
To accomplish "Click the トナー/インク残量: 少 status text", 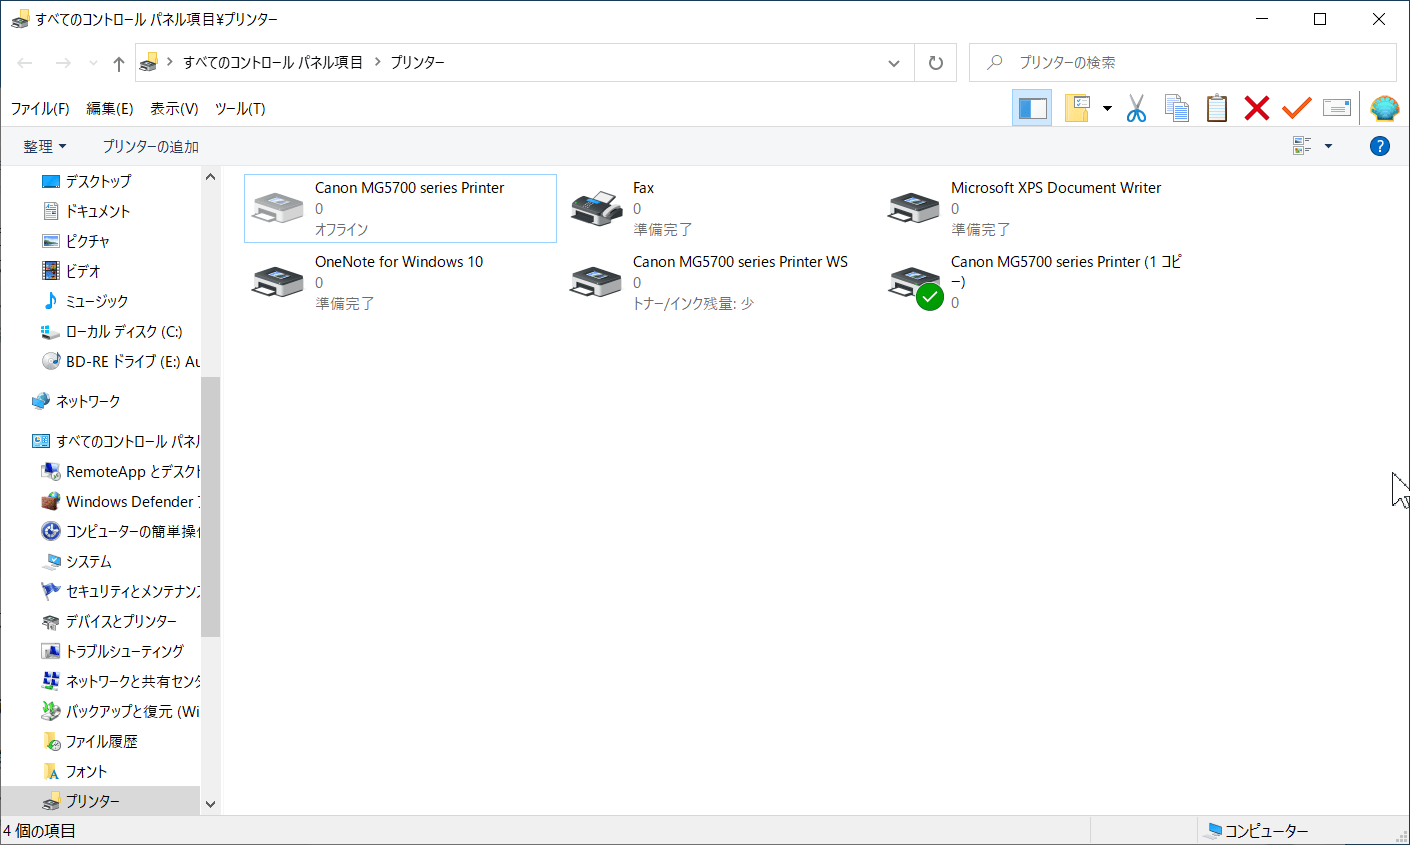I will (x=693, y=303).
